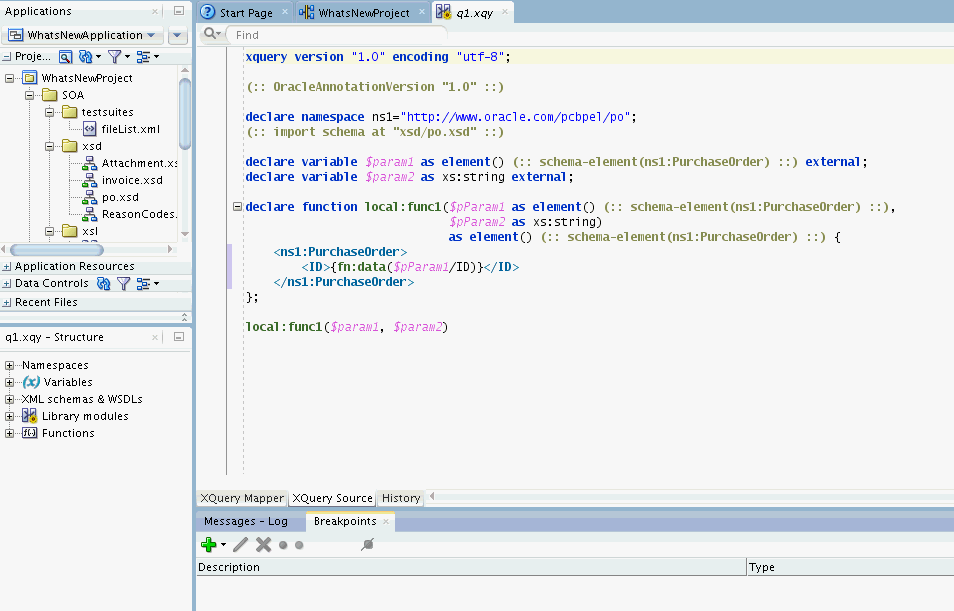The height and width of the screenshot is (611, 954).
Task: Click the Delete breakpoint X icon
Action: tap(264, 544)
